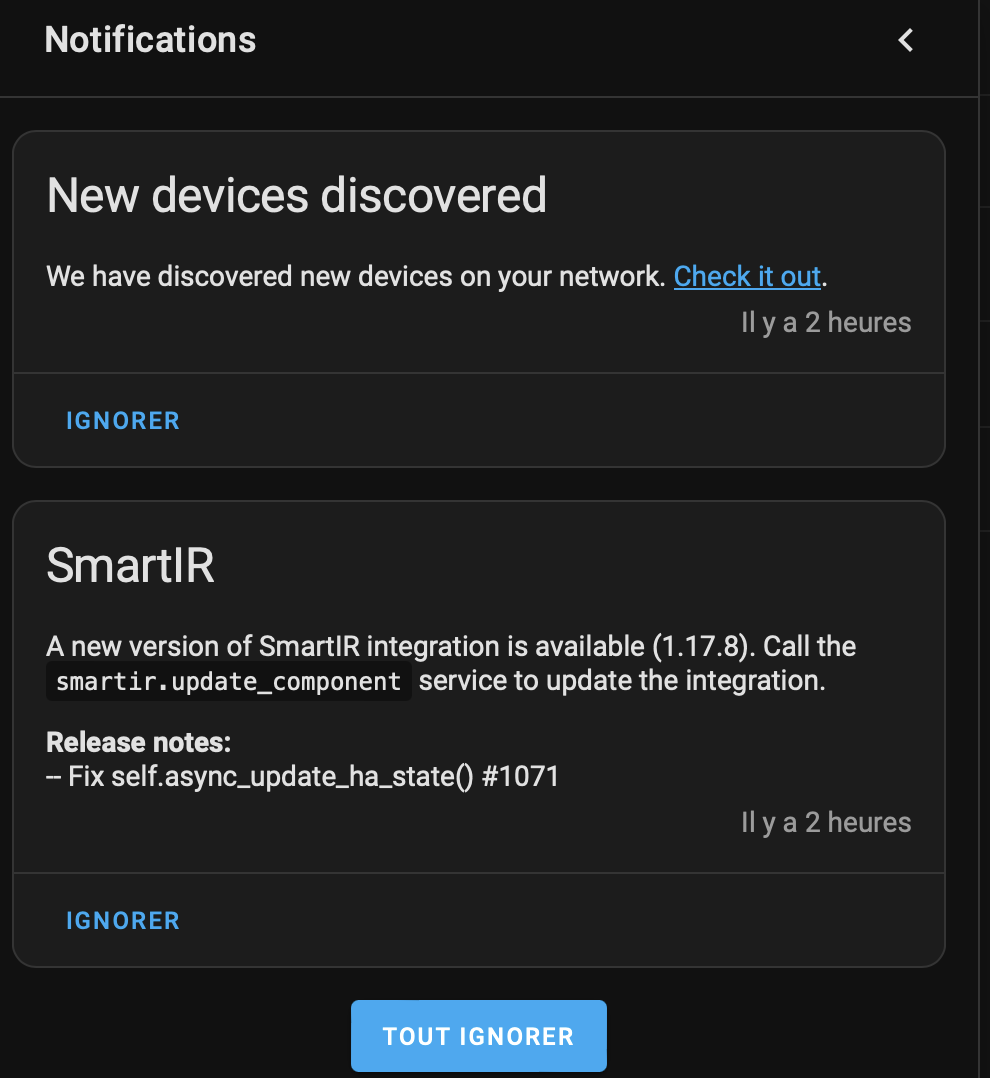Dismiss New devices discovered with IGNORER
Screen dimensions: 990x1078
(123, 421)
